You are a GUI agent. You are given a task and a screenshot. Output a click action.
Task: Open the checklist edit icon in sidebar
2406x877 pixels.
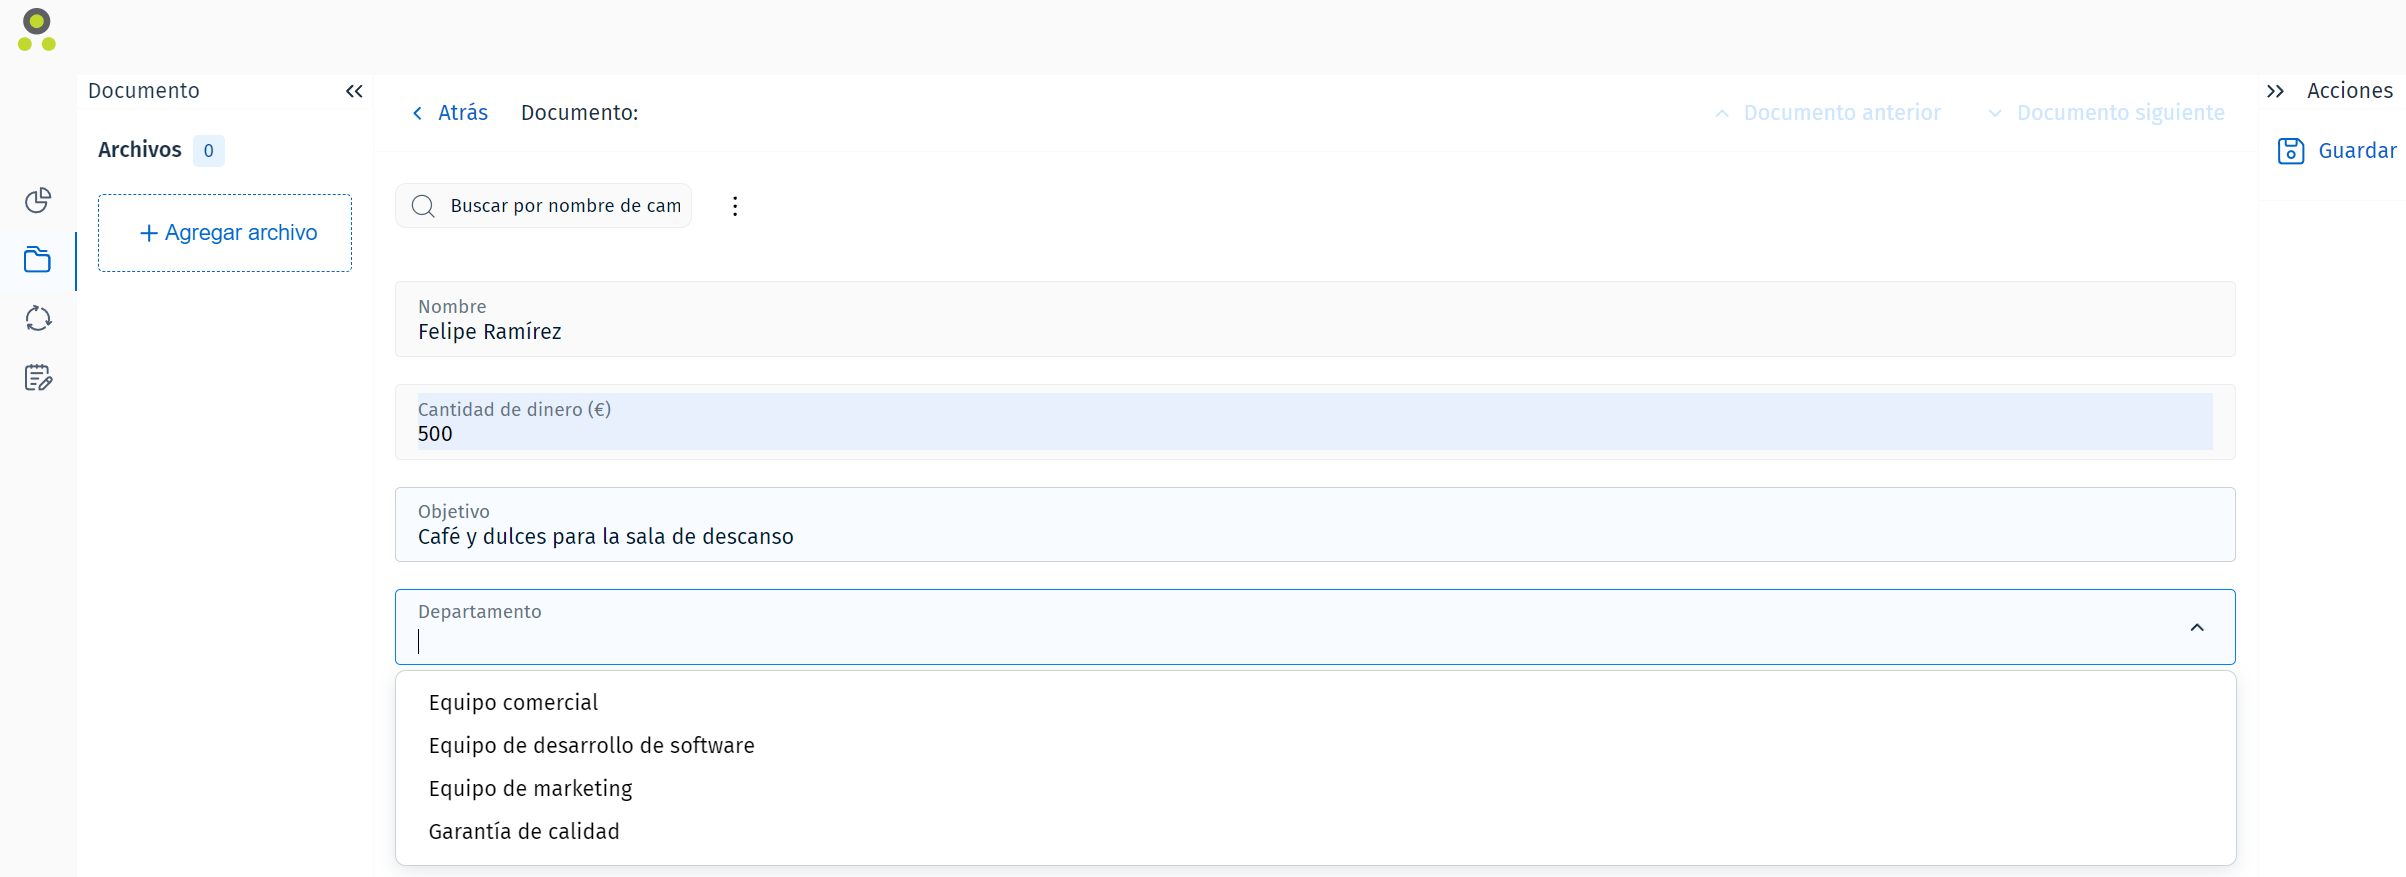(x=38, y=378)
